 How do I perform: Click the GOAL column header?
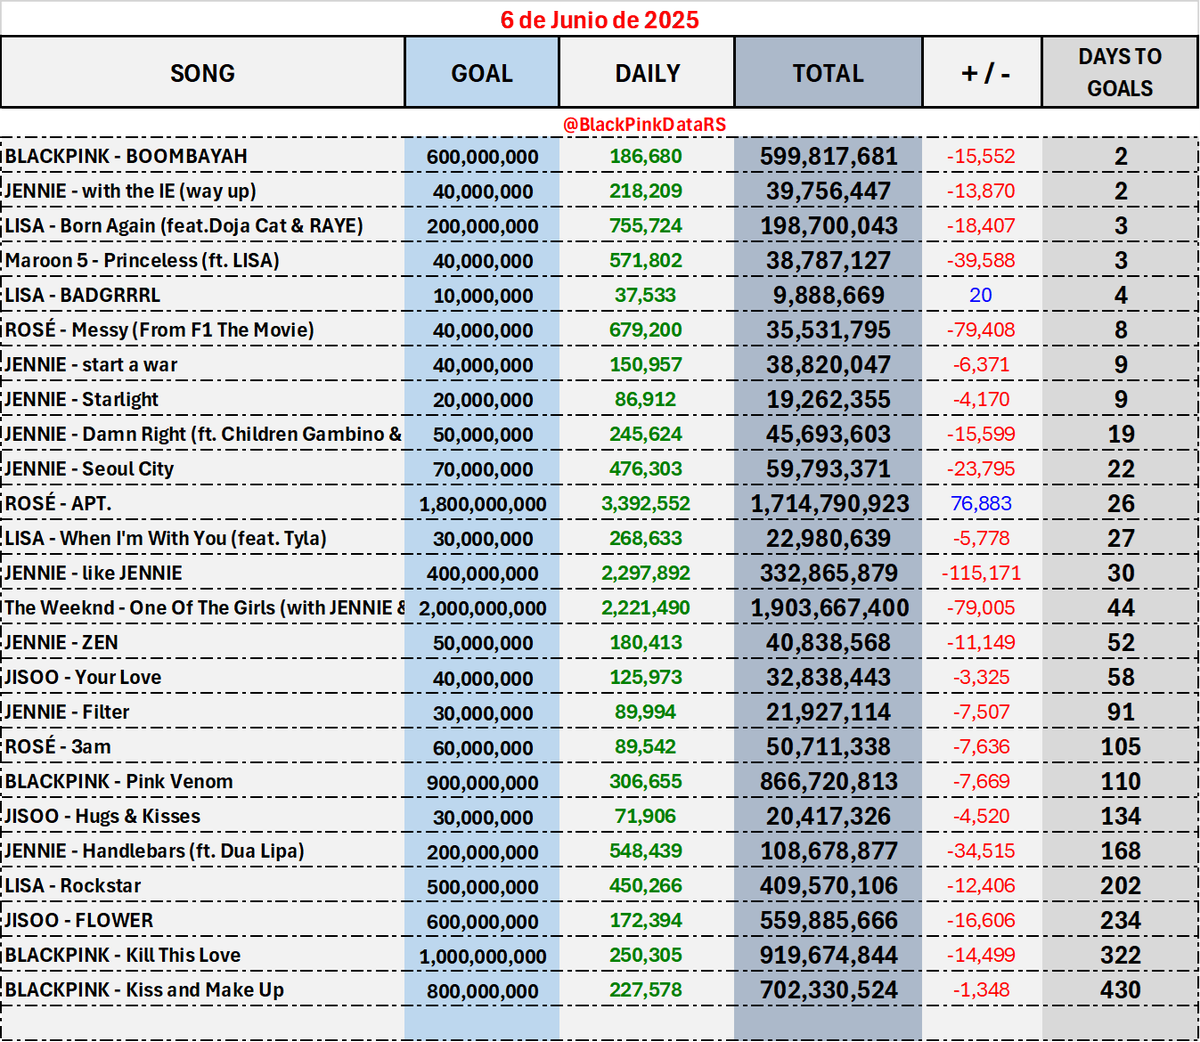482,73
